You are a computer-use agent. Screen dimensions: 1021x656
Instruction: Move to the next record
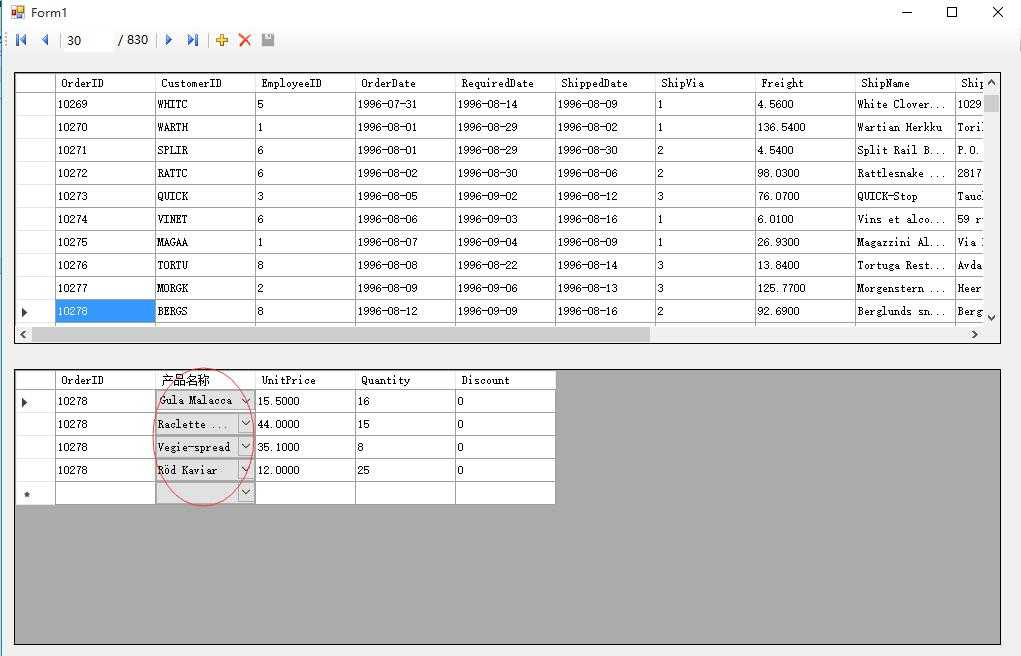[169, 40]
